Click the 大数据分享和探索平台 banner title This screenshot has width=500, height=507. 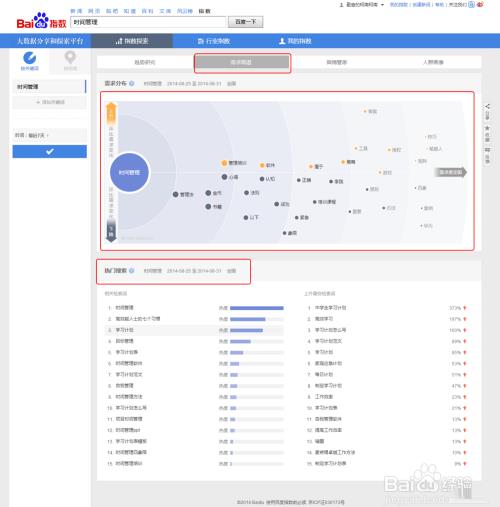pos(50,41)
